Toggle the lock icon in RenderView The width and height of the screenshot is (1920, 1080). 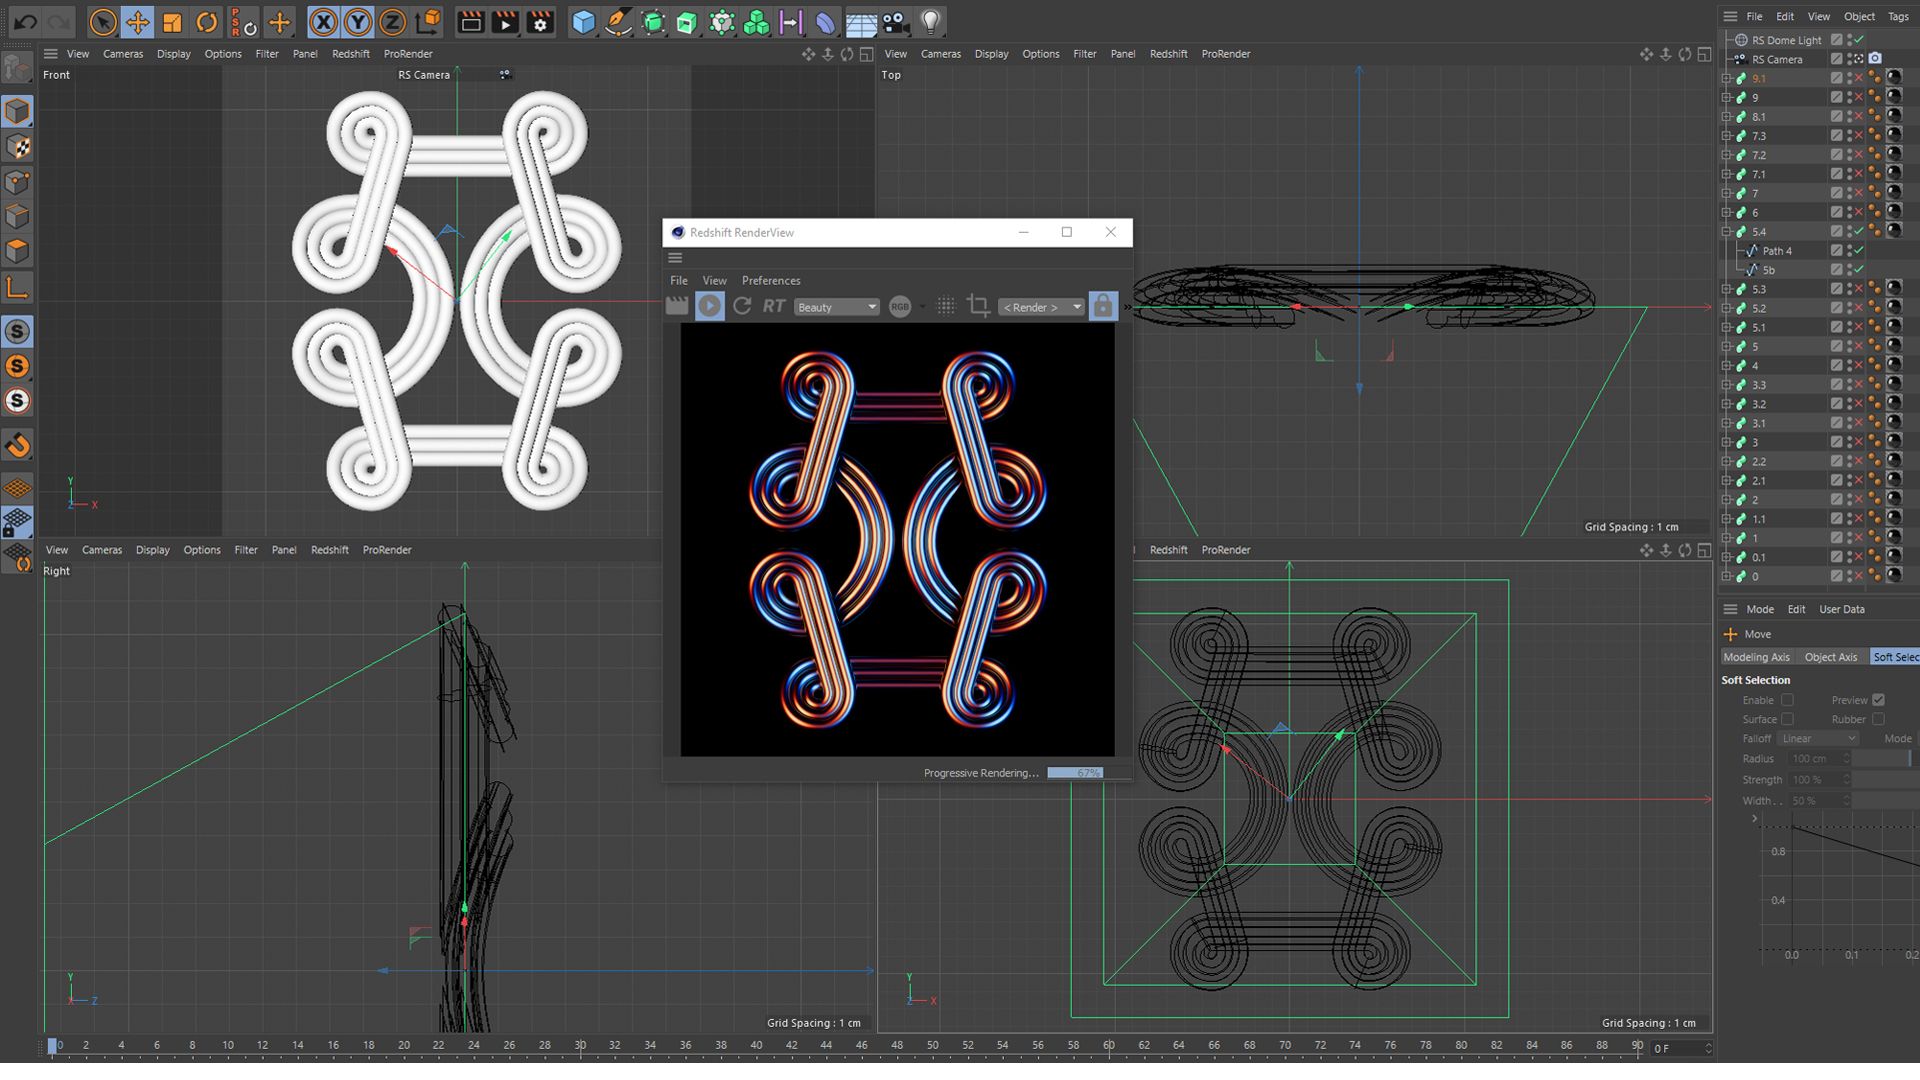(x=1102, y=306)
